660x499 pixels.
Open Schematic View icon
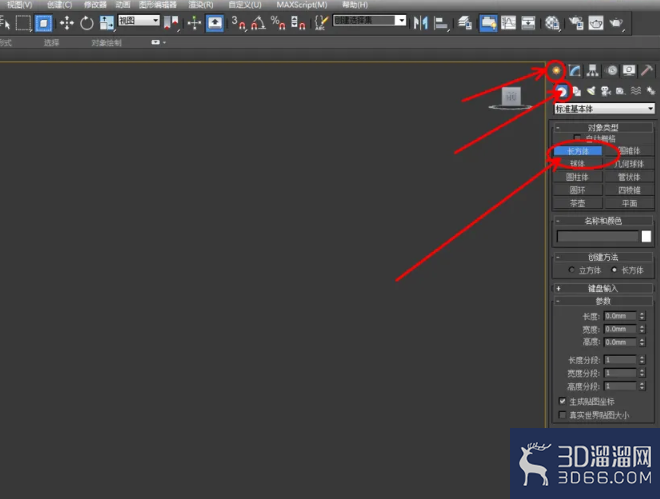(x=528, y=23)
